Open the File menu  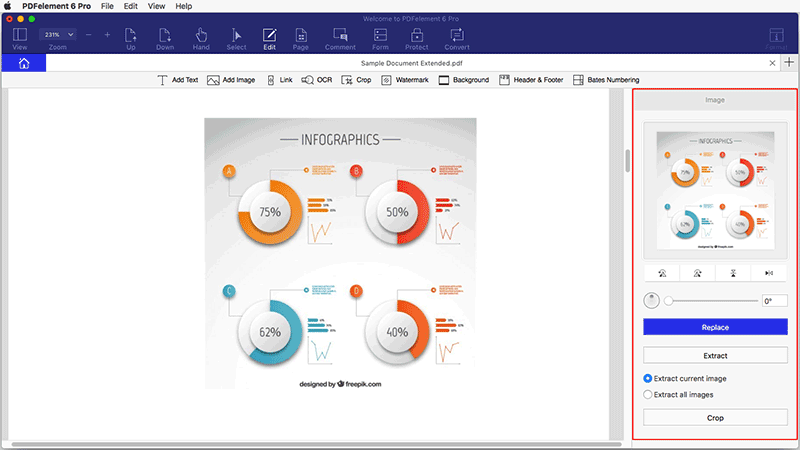pos(107,6)
